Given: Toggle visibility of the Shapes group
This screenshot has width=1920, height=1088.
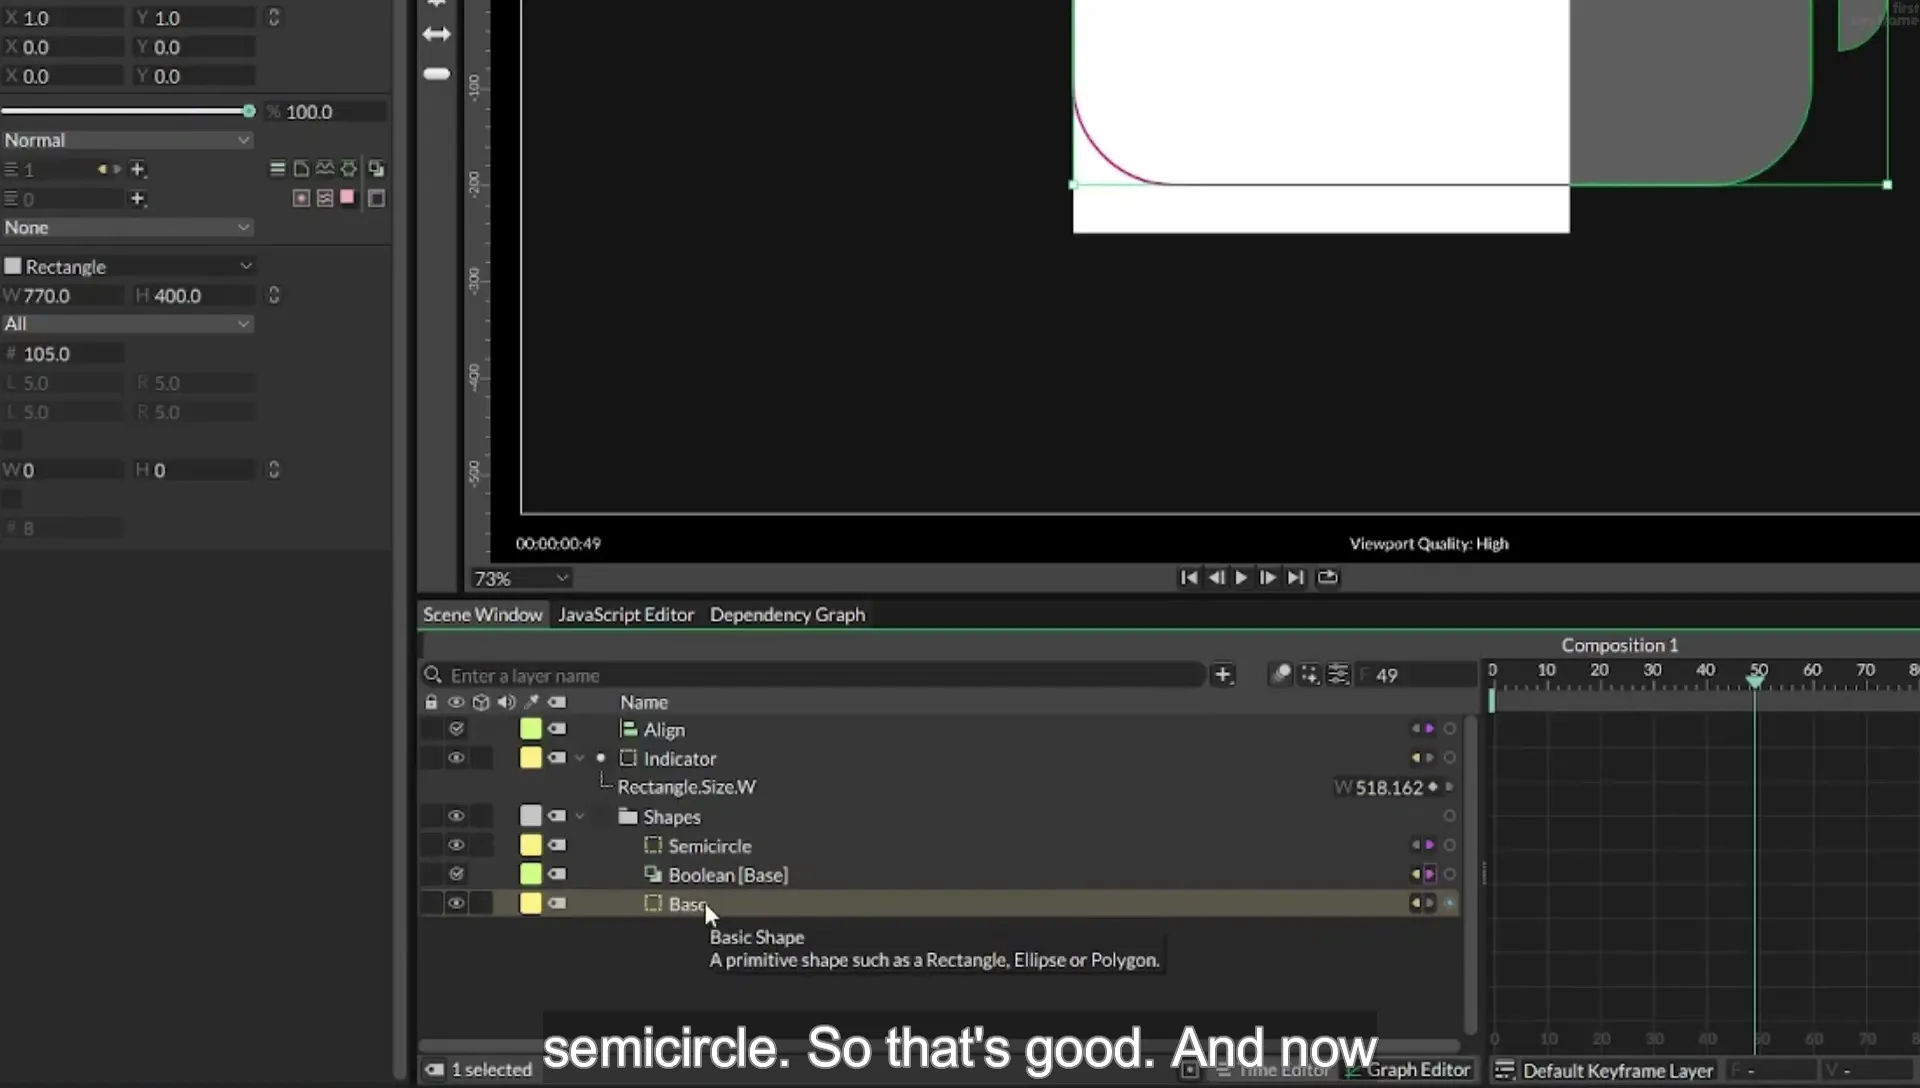Looking at the screenshot, I should click(x=456, y=816).
